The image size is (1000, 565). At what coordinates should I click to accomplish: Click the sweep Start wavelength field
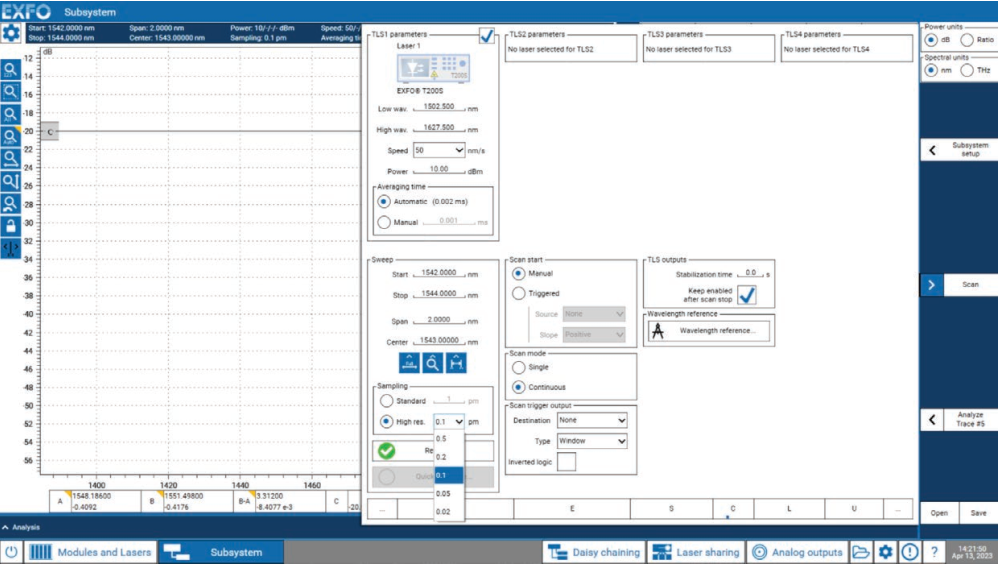point(440,273)
